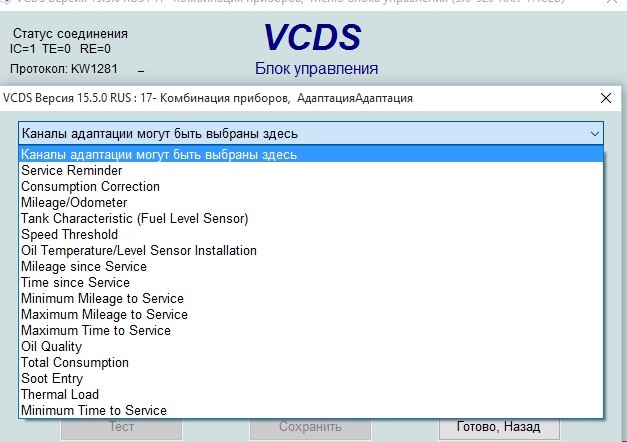Collapse the adaptation channel dropdown arrow

pos(595,134)
